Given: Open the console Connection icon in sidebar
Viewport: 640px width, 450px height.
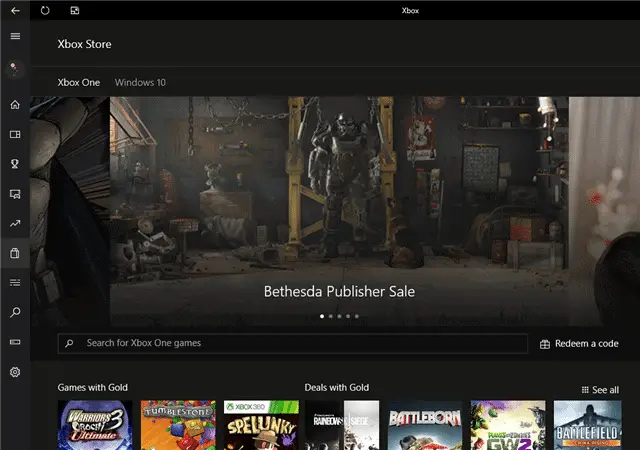Looking at the screenshot, I should click(x=15, y=342).
